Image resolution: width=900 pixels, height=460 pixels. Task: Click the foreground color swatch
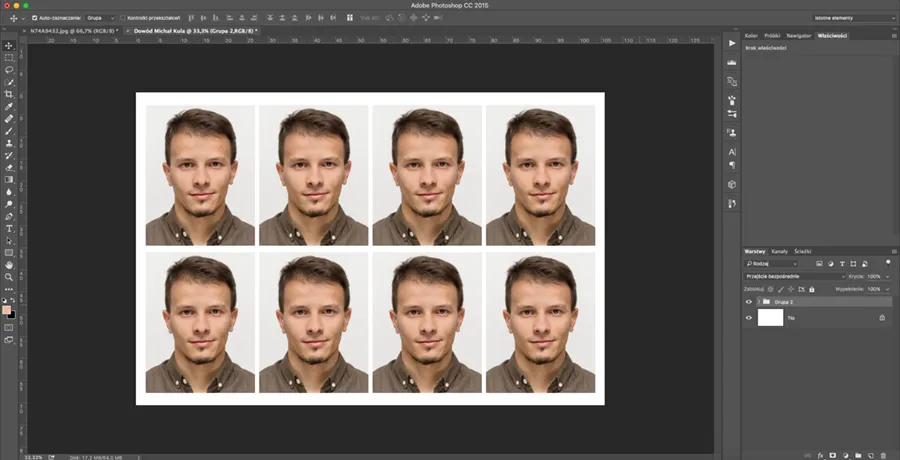7,309
